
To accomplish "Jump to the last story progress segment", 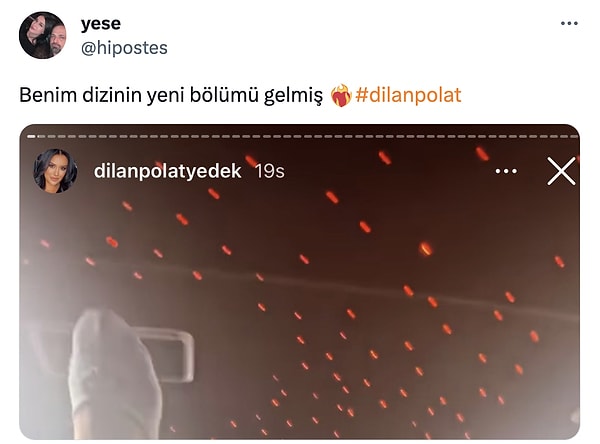I will pos(574,136).
